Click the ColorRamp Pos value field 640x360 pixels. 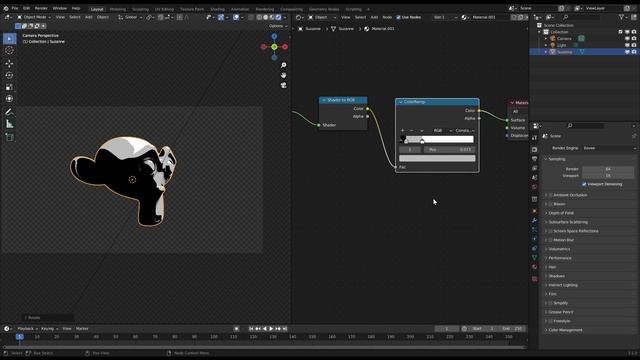450,150
